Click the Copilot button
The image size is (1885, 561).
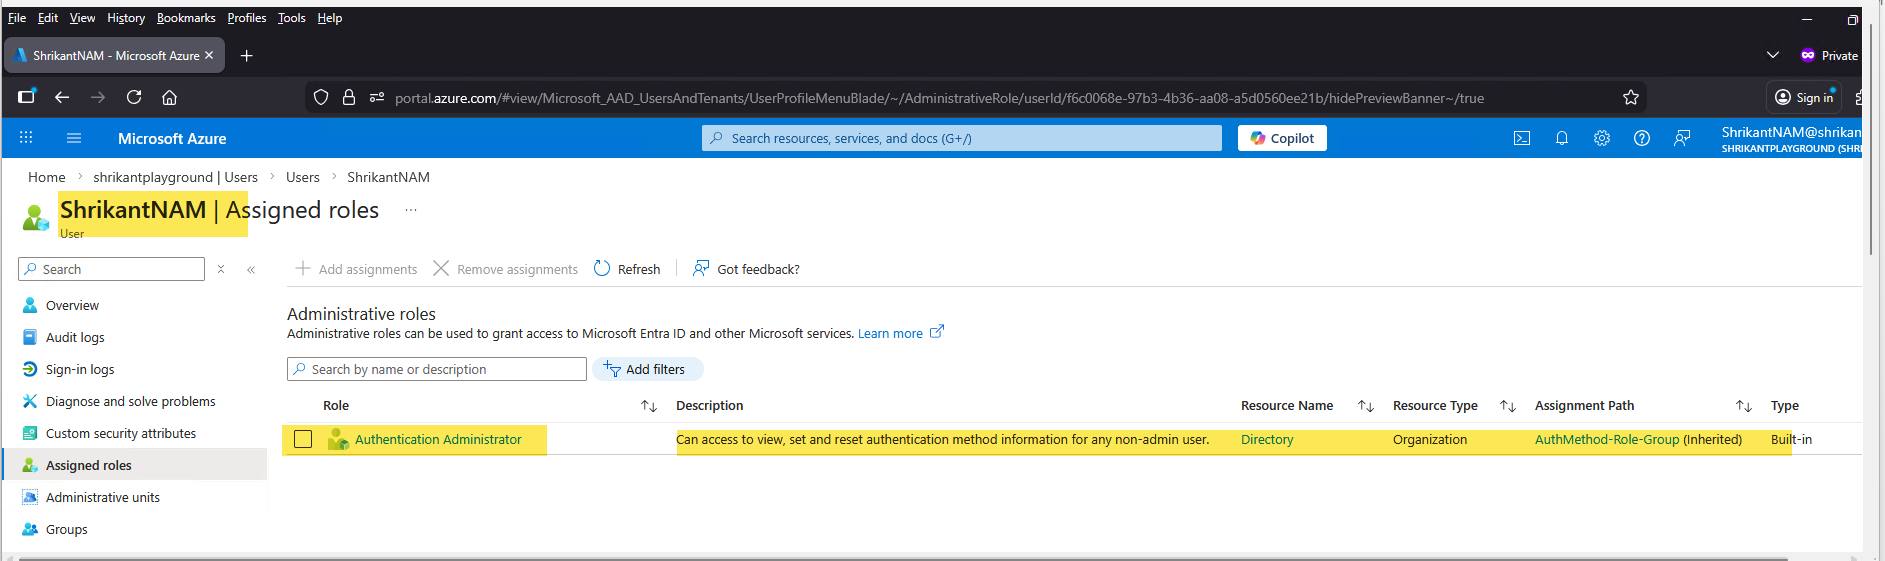[1282, 138]
